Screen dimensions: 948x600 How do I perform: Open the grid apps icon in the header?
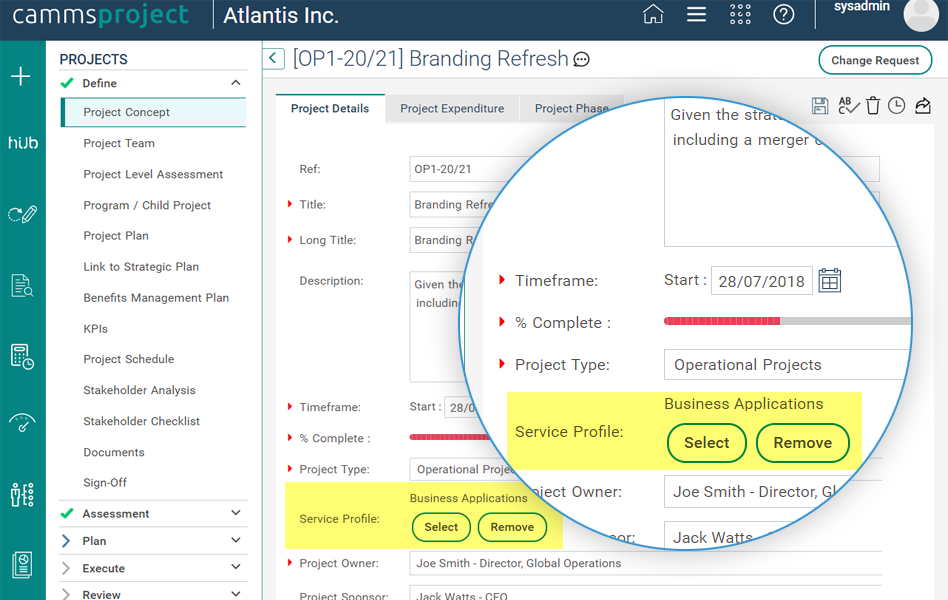740,14
